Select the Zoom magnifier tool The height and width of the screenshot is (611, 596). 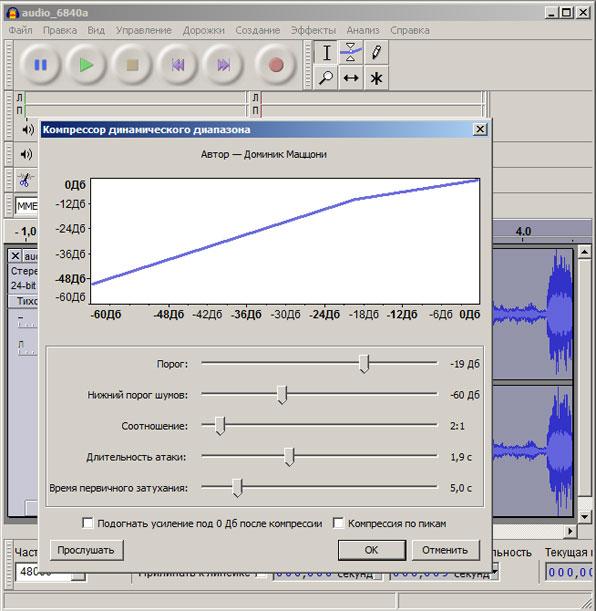click(x=326, y=78)
